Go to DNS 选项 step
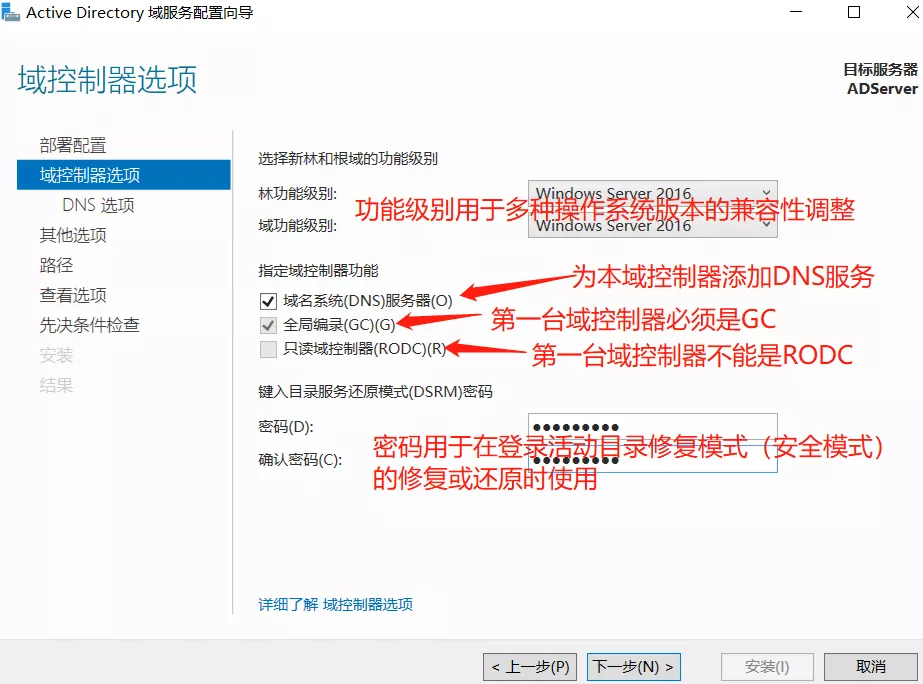Screen dimensions: 923x684 98,205
